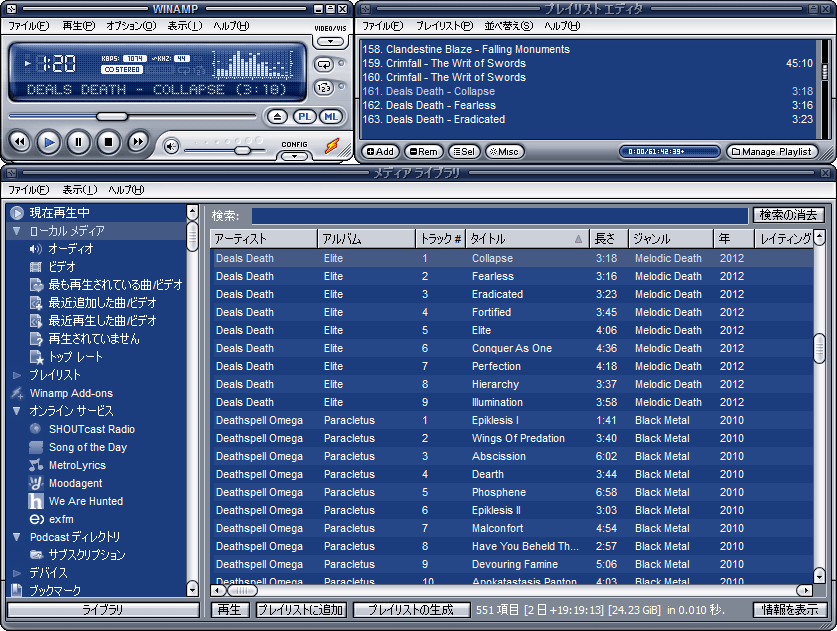
Task: Open the 再生 menu in Winamp main window
Action: coord(78,26)
